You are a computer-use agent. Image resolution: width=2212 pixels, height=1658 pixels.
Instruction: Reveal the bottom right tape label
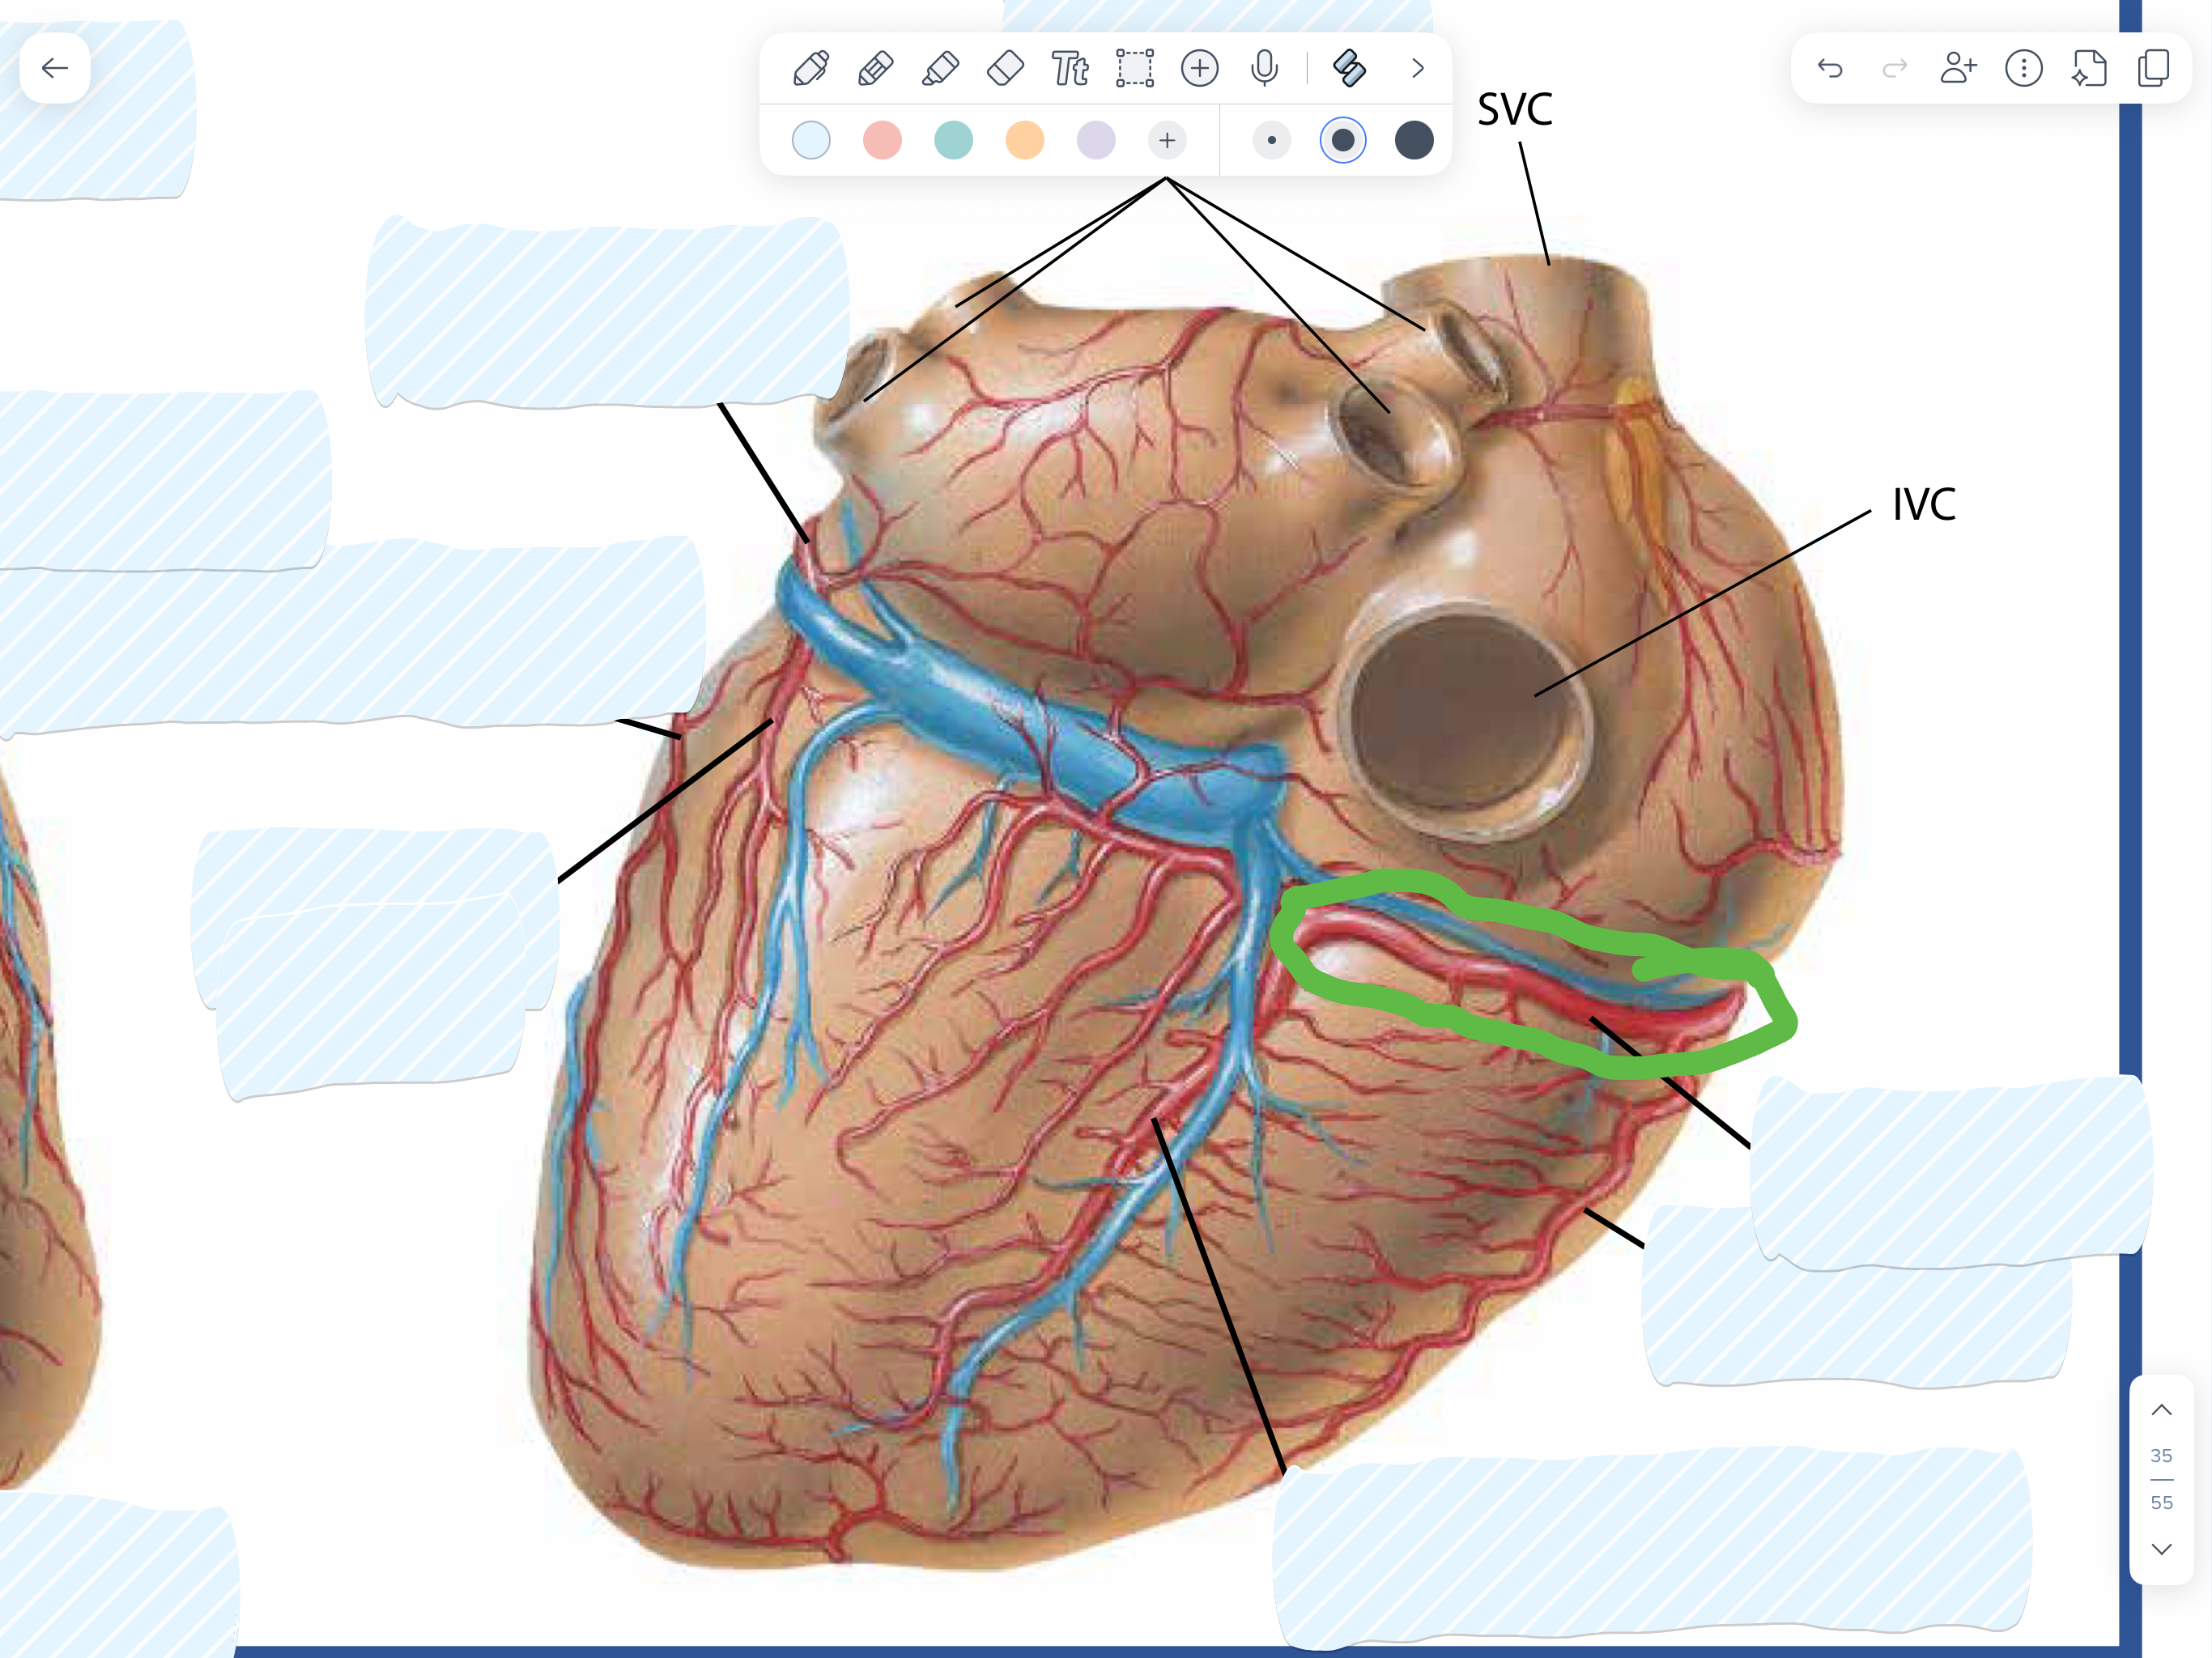click(x=1652, y=1548)
